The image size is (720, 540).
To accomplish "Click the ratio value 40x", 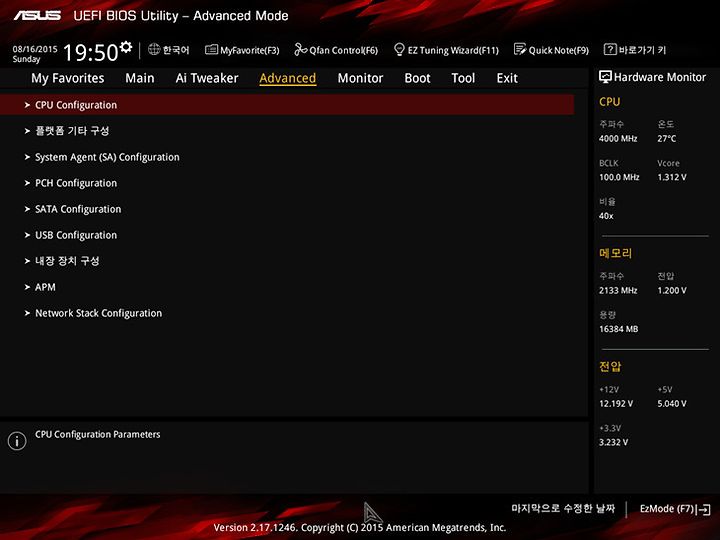I will (606, 216).
